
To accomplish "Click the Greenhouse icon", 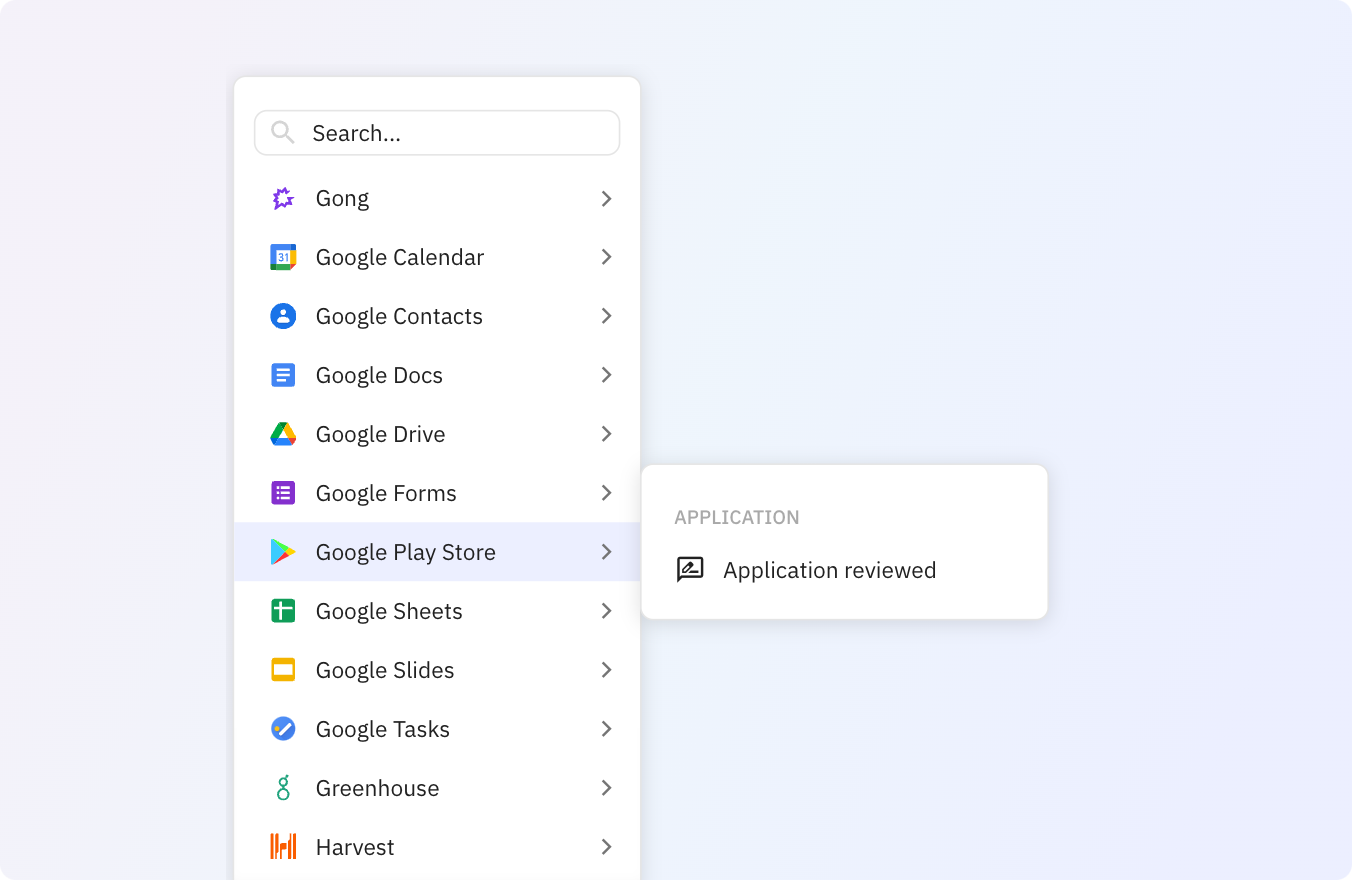I will (x=283, y=788).
